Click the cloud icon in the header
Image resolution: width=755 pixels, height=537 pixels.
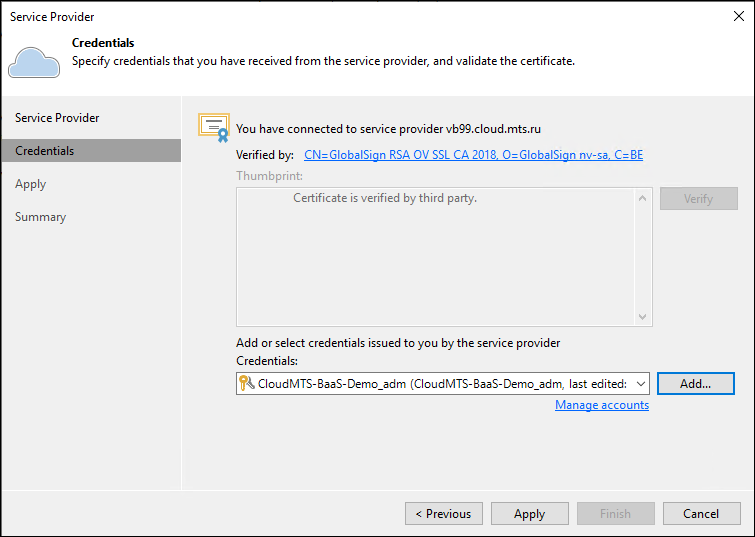(x=33, y=61)
